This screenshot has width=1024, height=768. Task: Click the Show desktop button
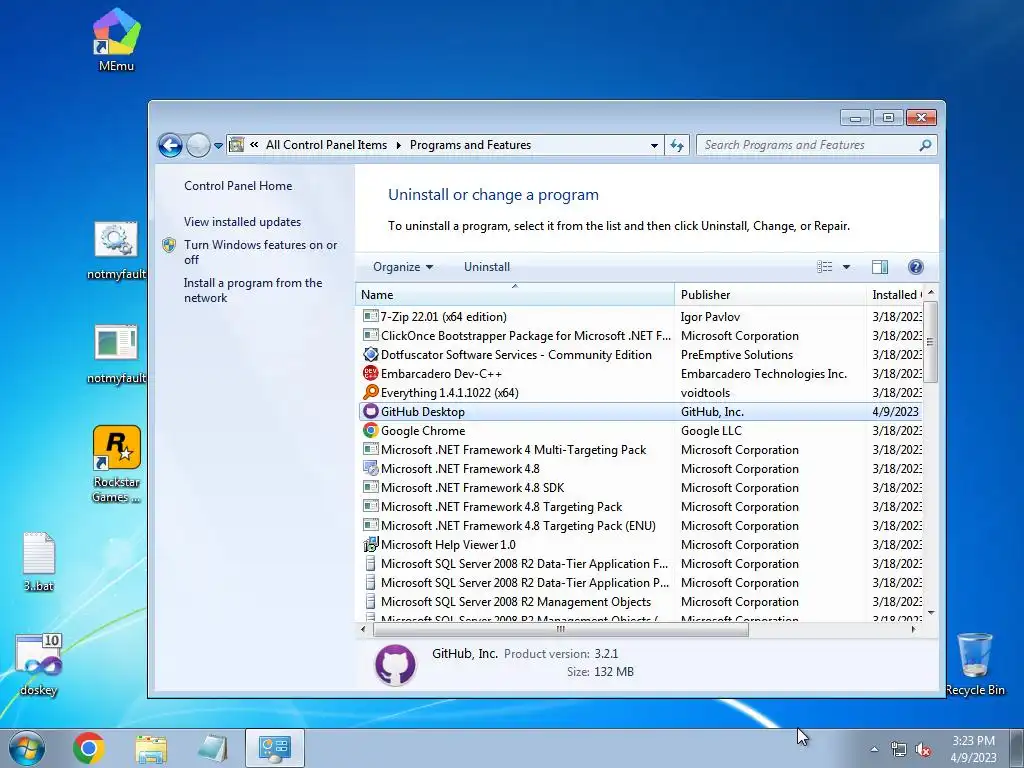pos(1017,748)
